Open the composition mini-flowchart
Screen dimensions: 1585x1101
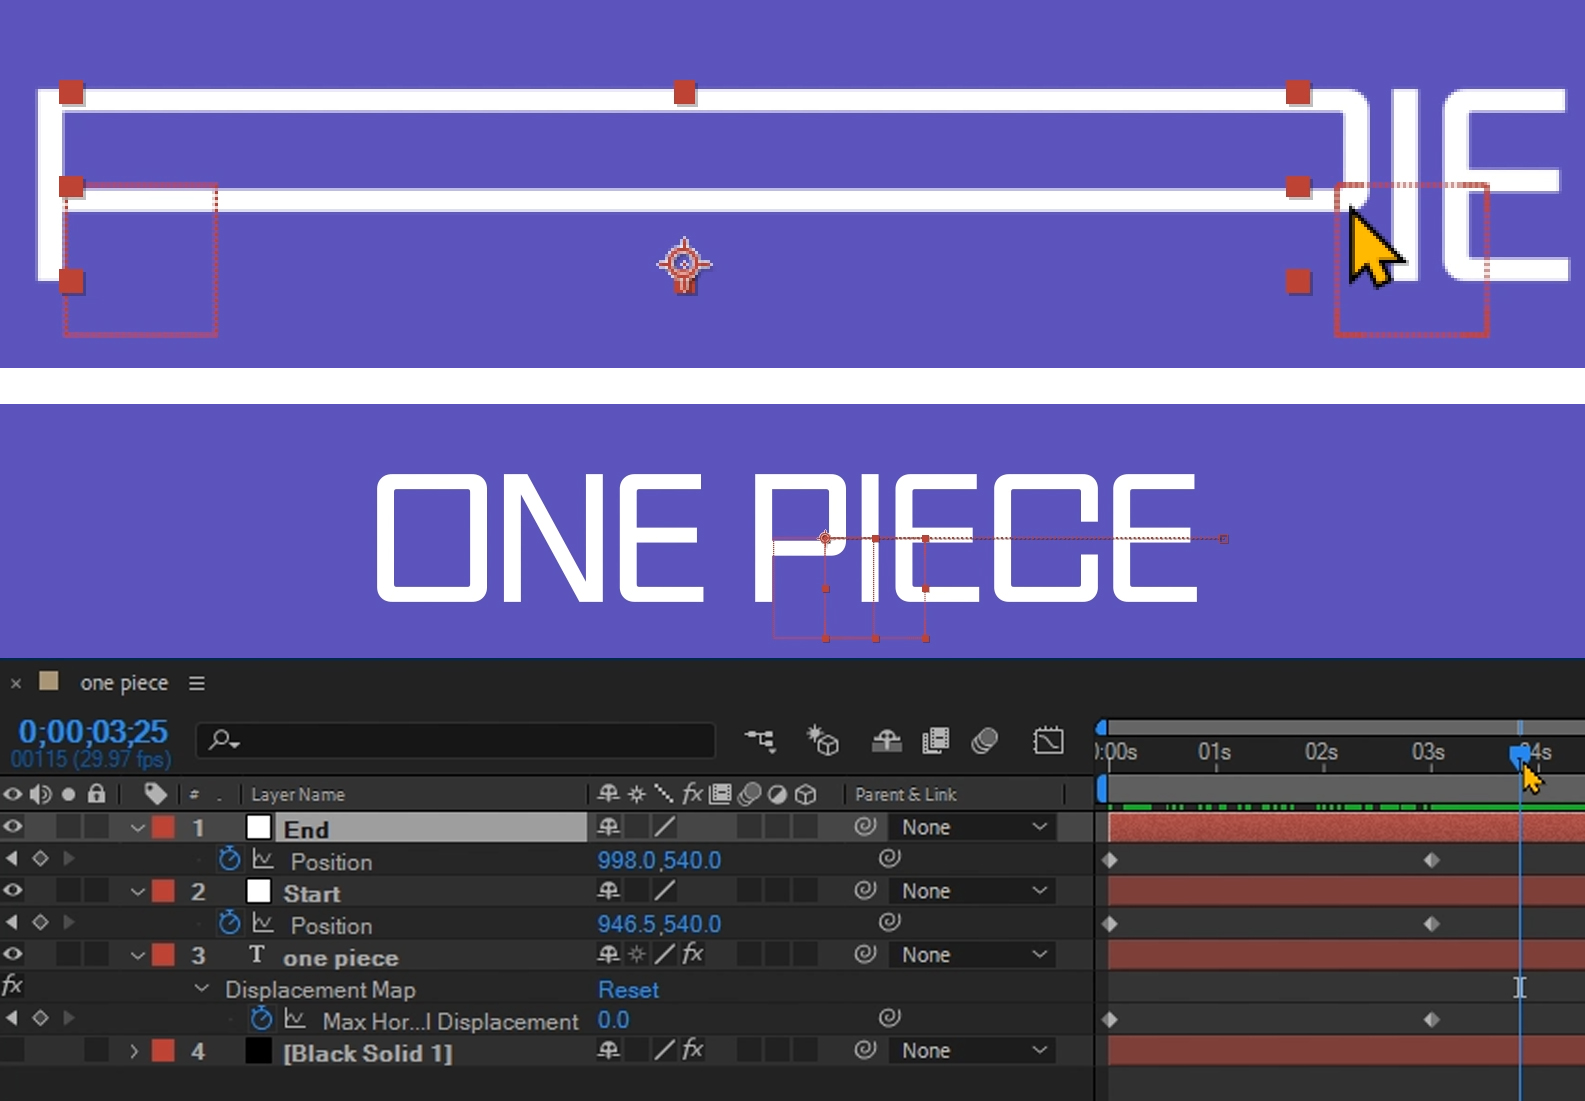click(760, 740)
